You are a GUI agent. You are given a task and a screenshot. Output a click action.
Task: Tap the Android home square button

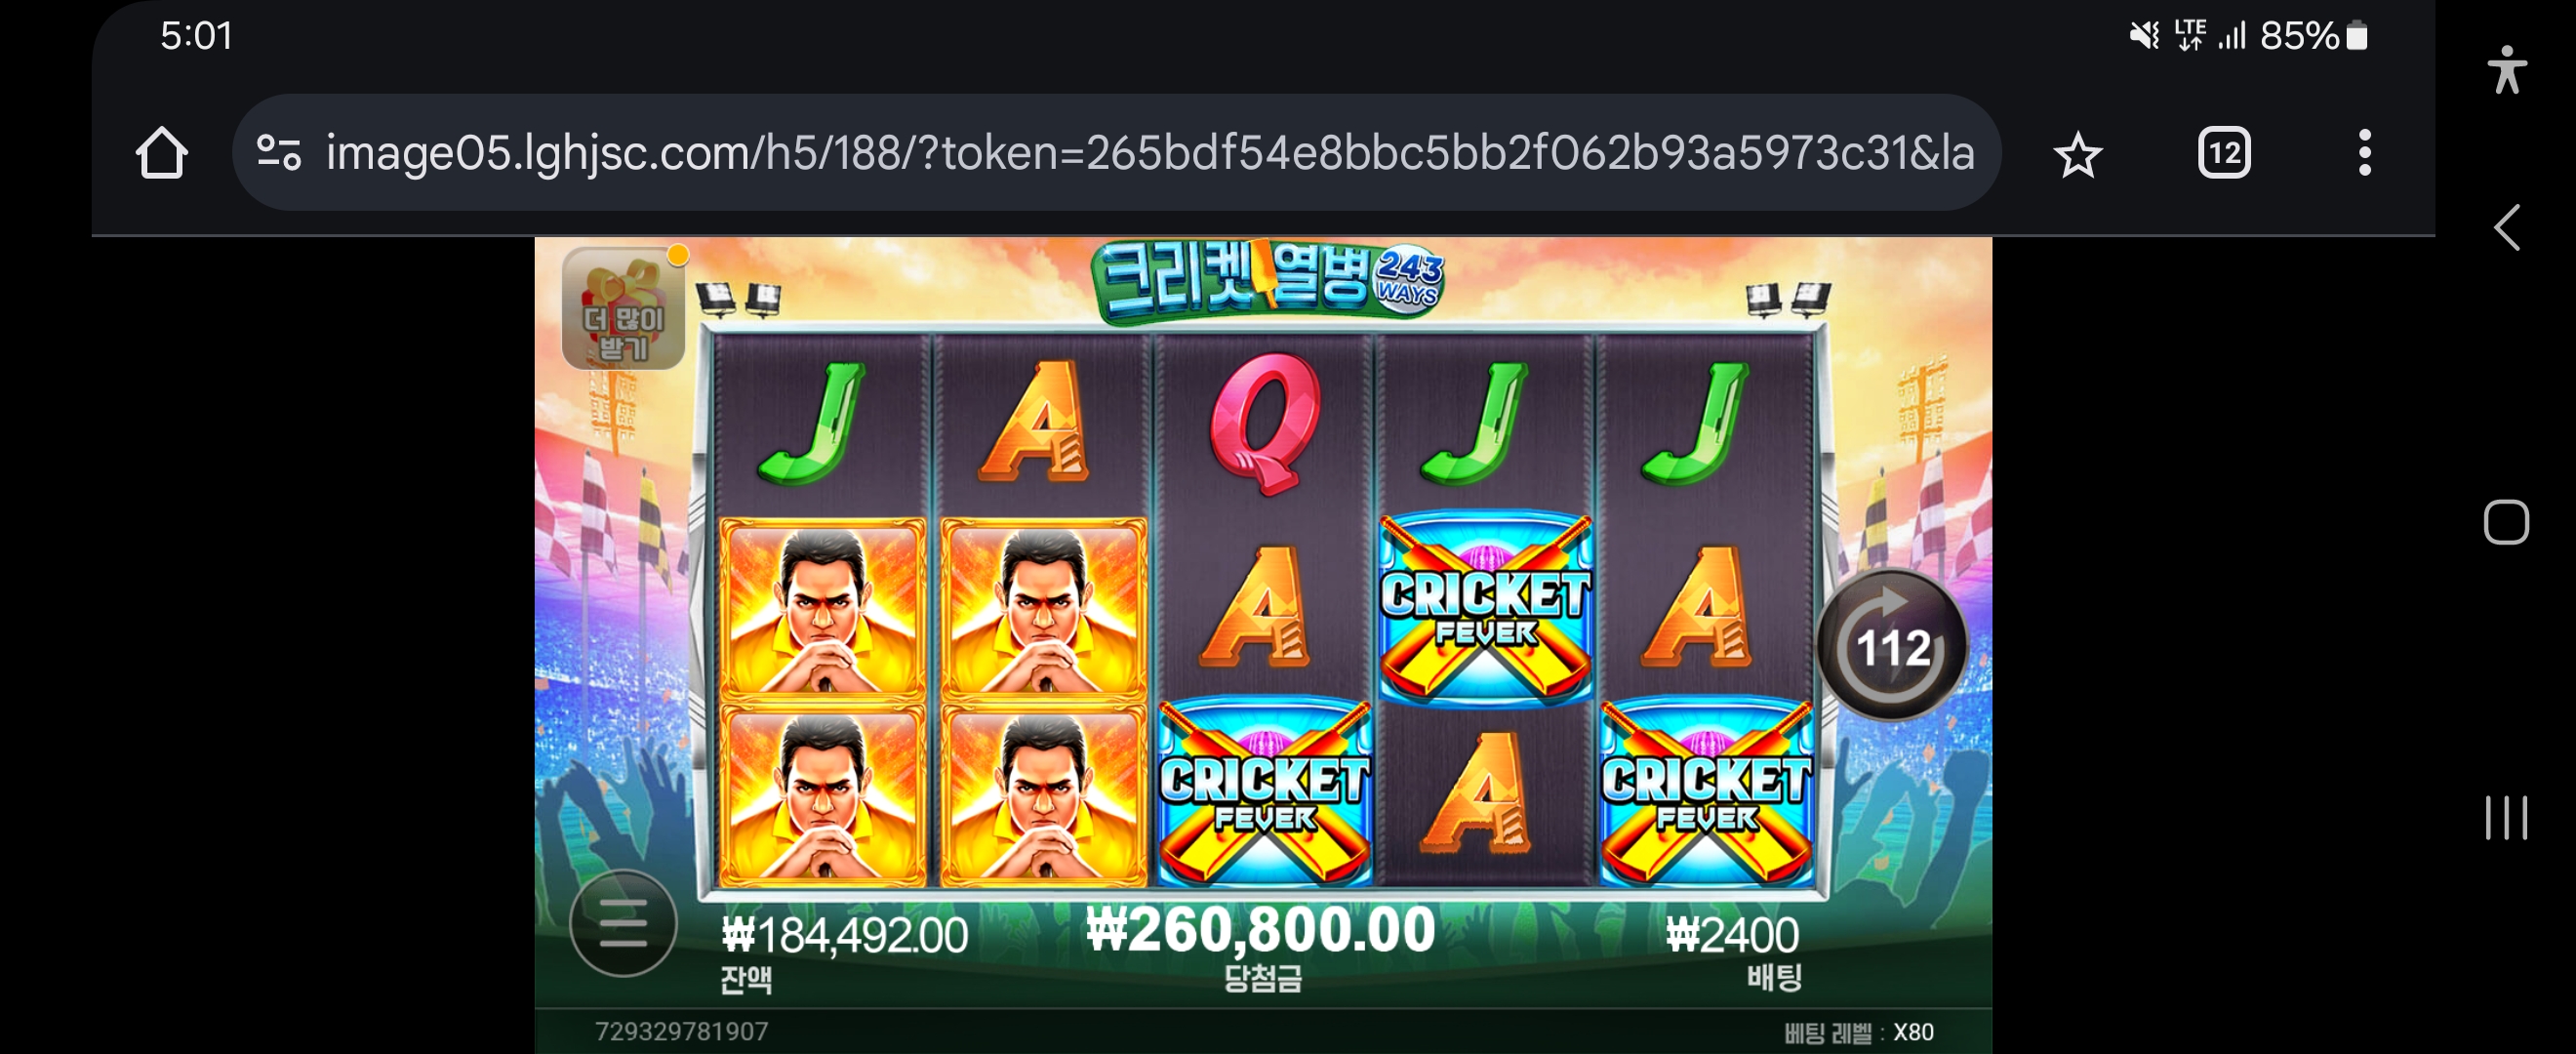(2506, 522)
